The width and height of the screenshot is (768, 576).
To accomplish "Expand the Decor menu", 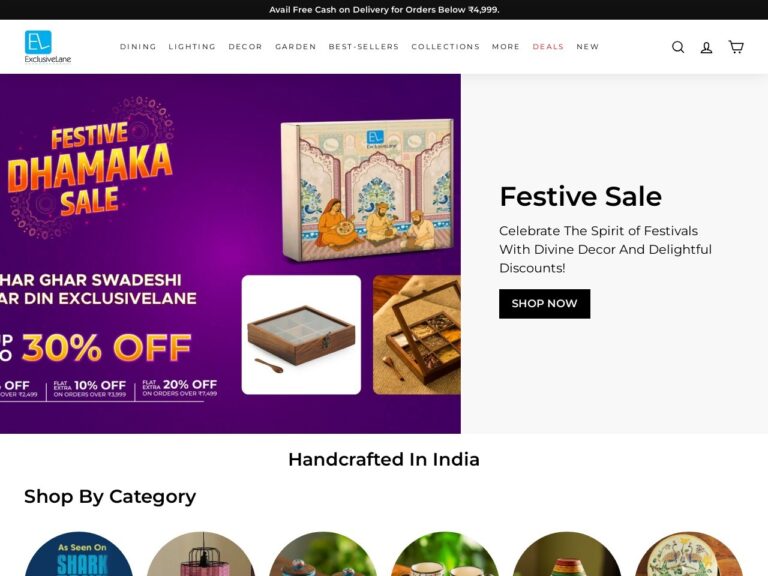I will coord(245,47).
